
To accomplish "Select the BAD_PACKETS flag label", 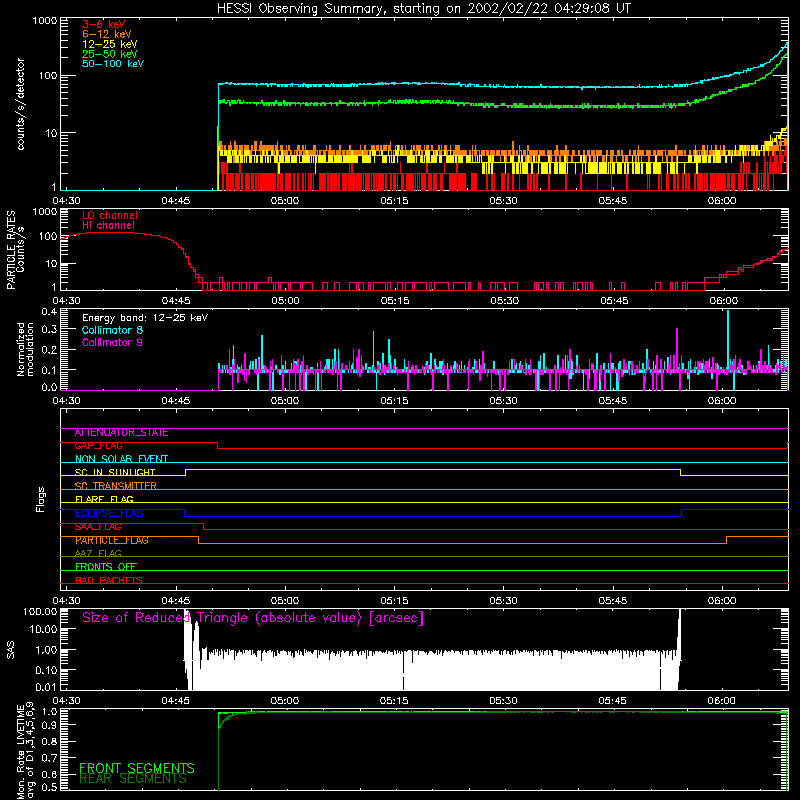I will (109, 580).
